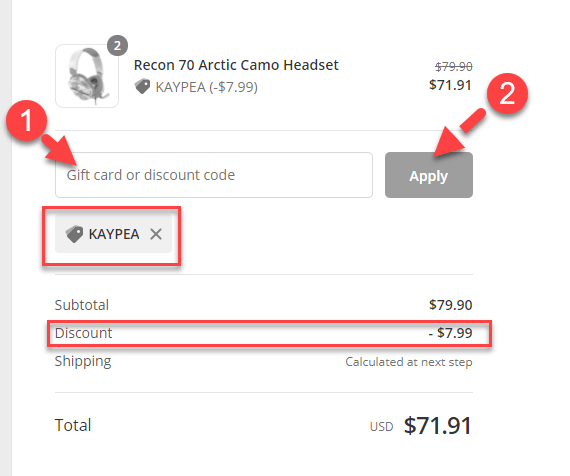Image resolution: width=570 pixels, height=476 pixels.
Task: Click the Discount amount - $7.99
Action: coord(450,333)
